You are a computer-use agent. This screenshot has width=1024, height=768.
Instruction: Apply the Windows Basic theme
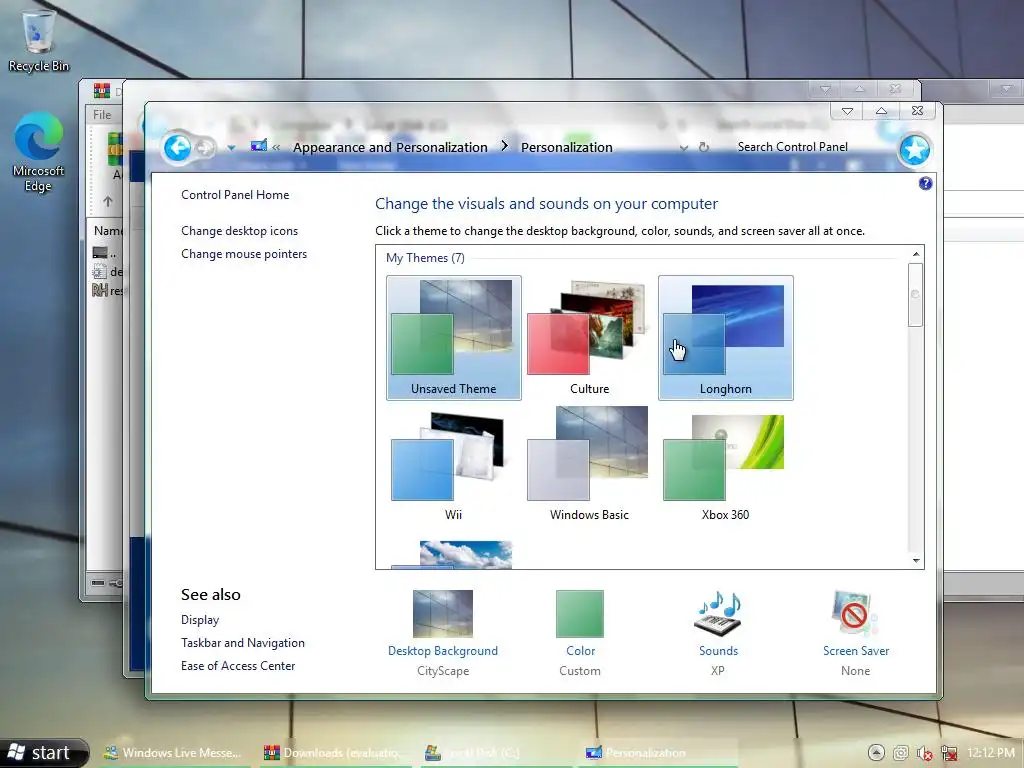[x=589, y=464]
